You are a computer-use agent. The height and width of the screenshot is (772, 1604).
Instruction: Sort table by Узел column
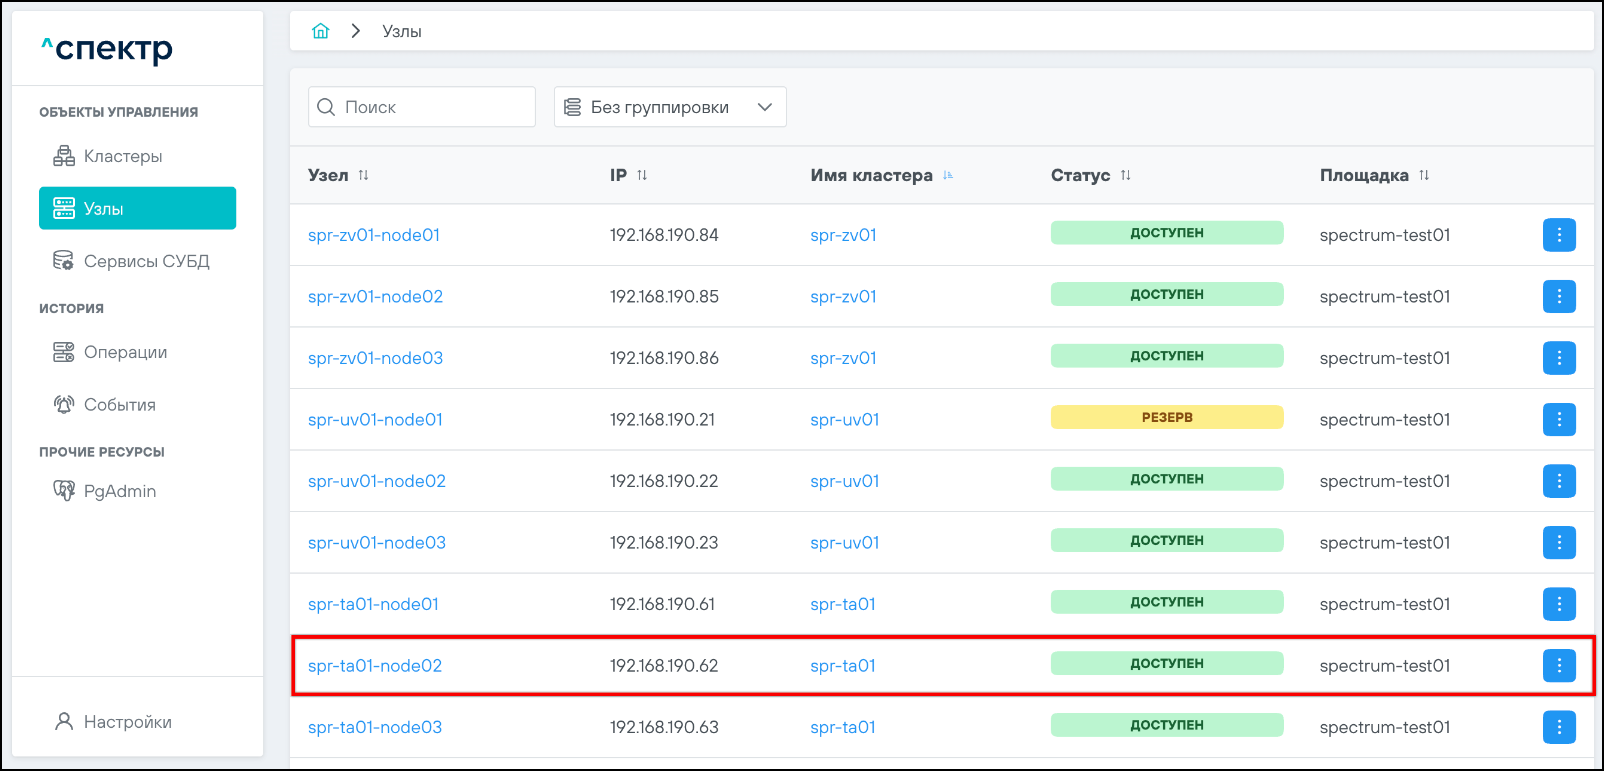click(x=363, y=175)
